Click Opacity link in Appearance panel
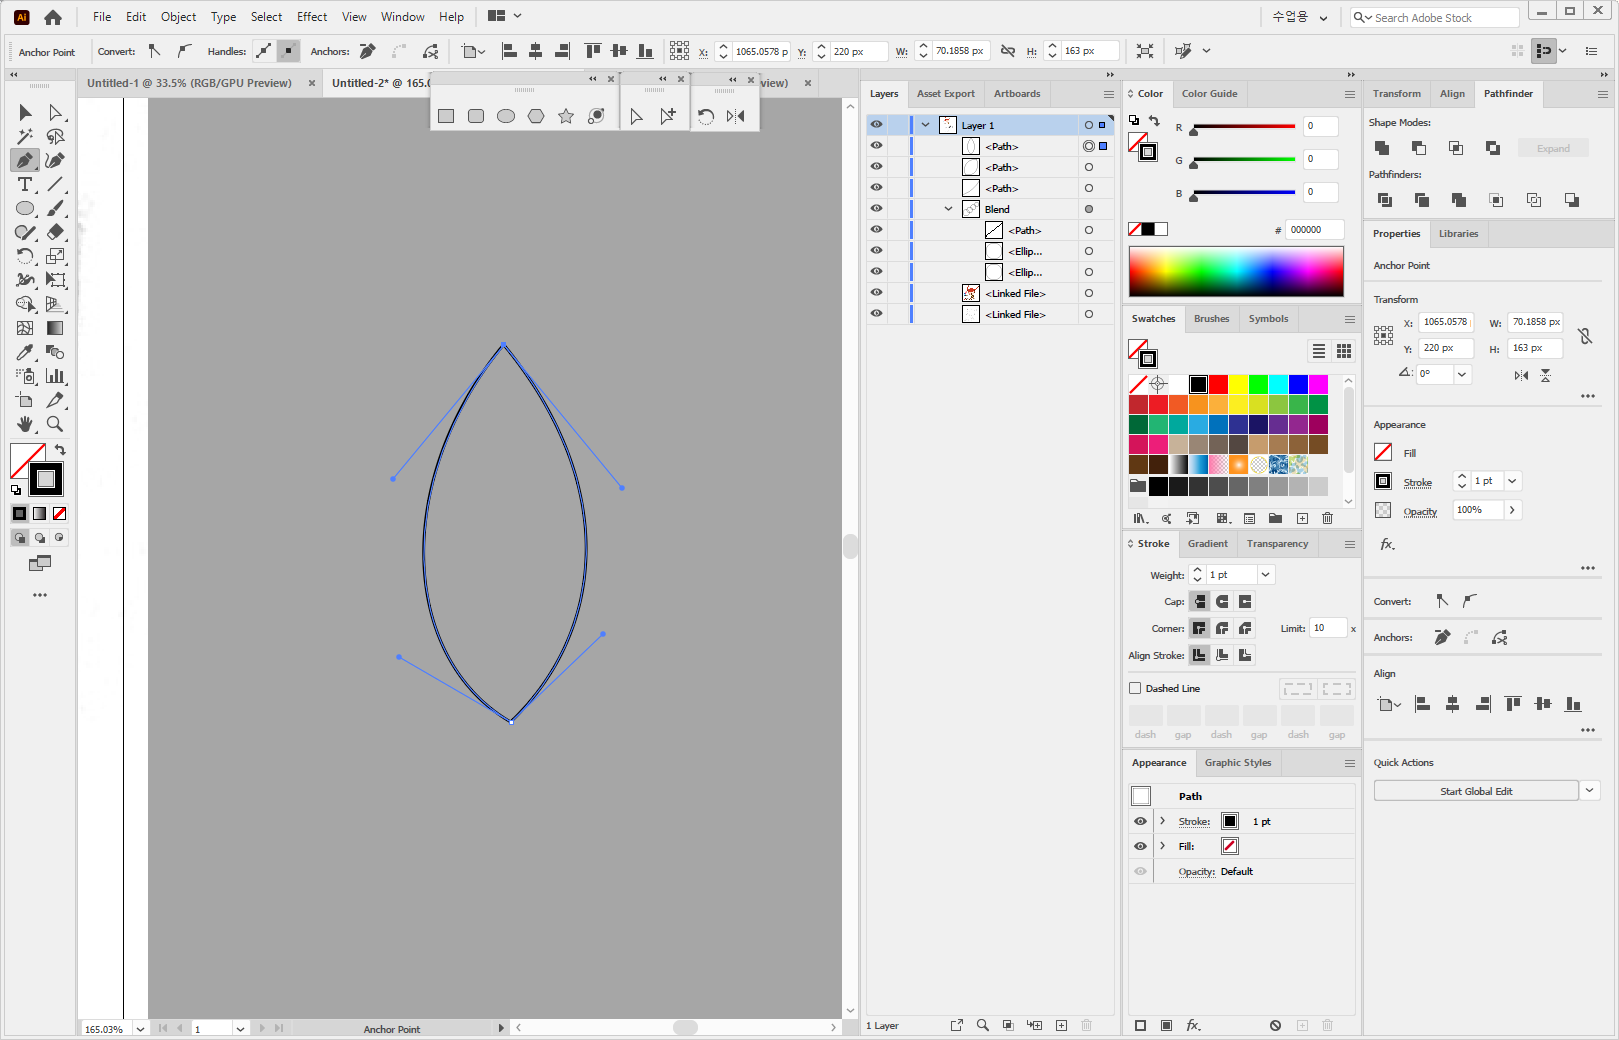Screen dimensions: 1619x1040 pos(1196,872)
